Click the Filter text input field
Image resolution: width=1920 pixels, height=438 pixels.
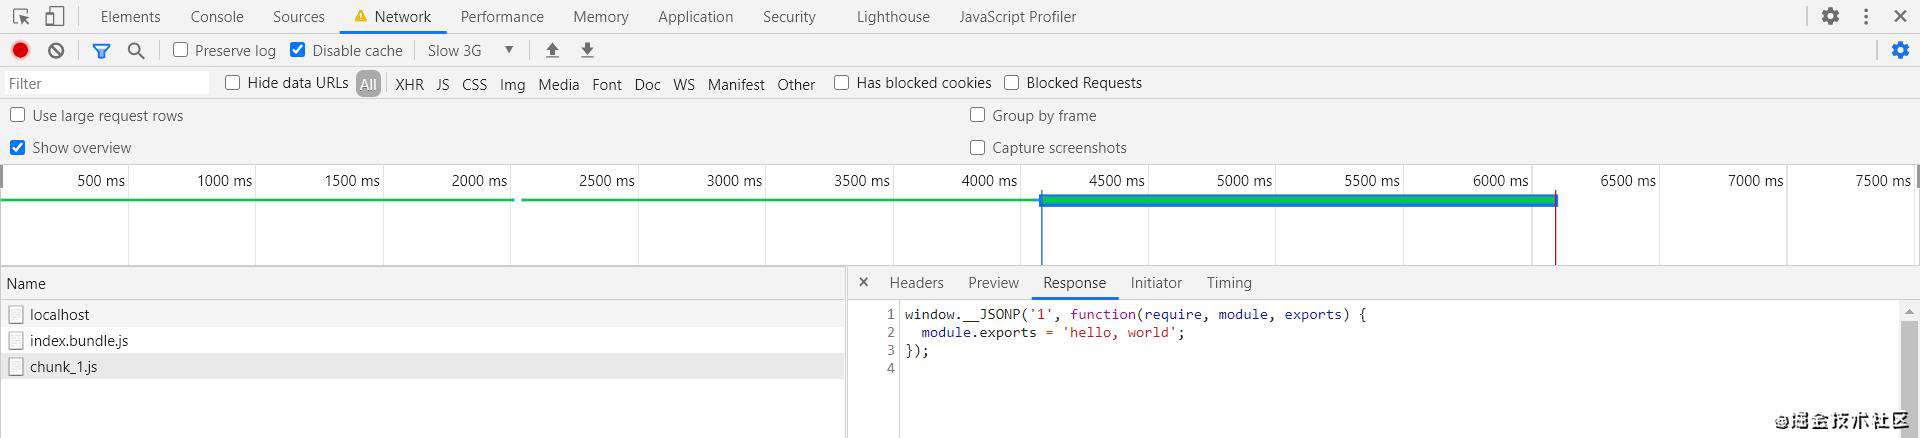(107, 83)
